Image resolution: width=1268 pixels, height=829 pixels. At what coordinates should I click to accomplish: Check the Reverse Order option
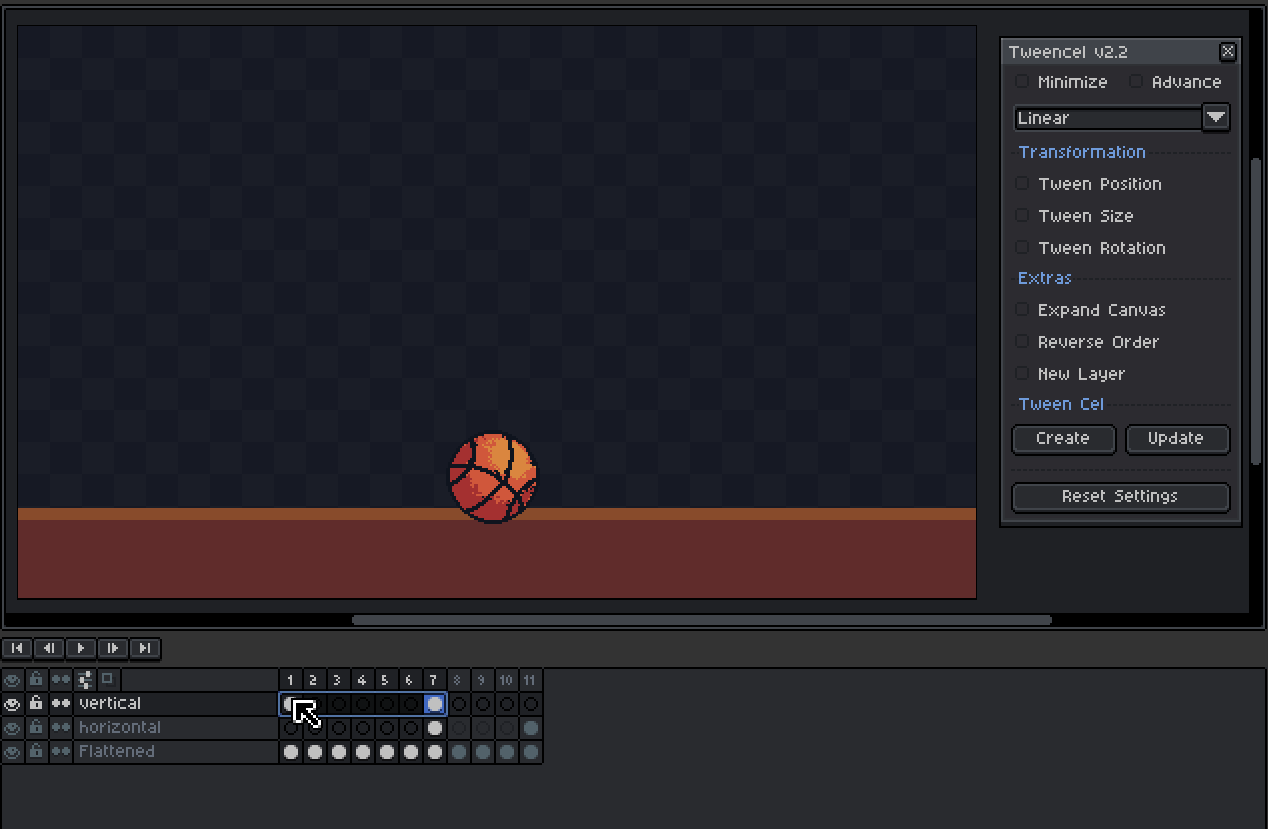[x=1022, y=342]
